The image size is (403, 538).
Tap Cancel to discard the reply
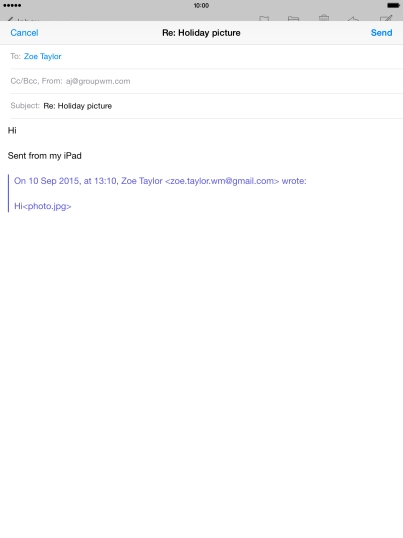24,33
